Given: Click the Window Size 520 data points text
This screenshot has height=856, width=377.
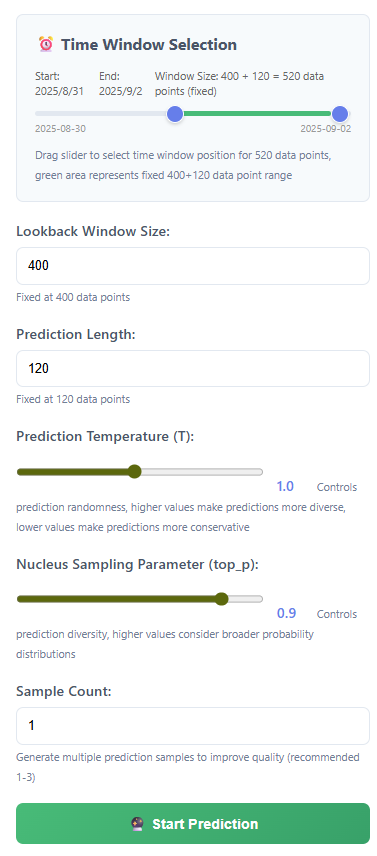Looking at the screenshot, I should (240, 84).
